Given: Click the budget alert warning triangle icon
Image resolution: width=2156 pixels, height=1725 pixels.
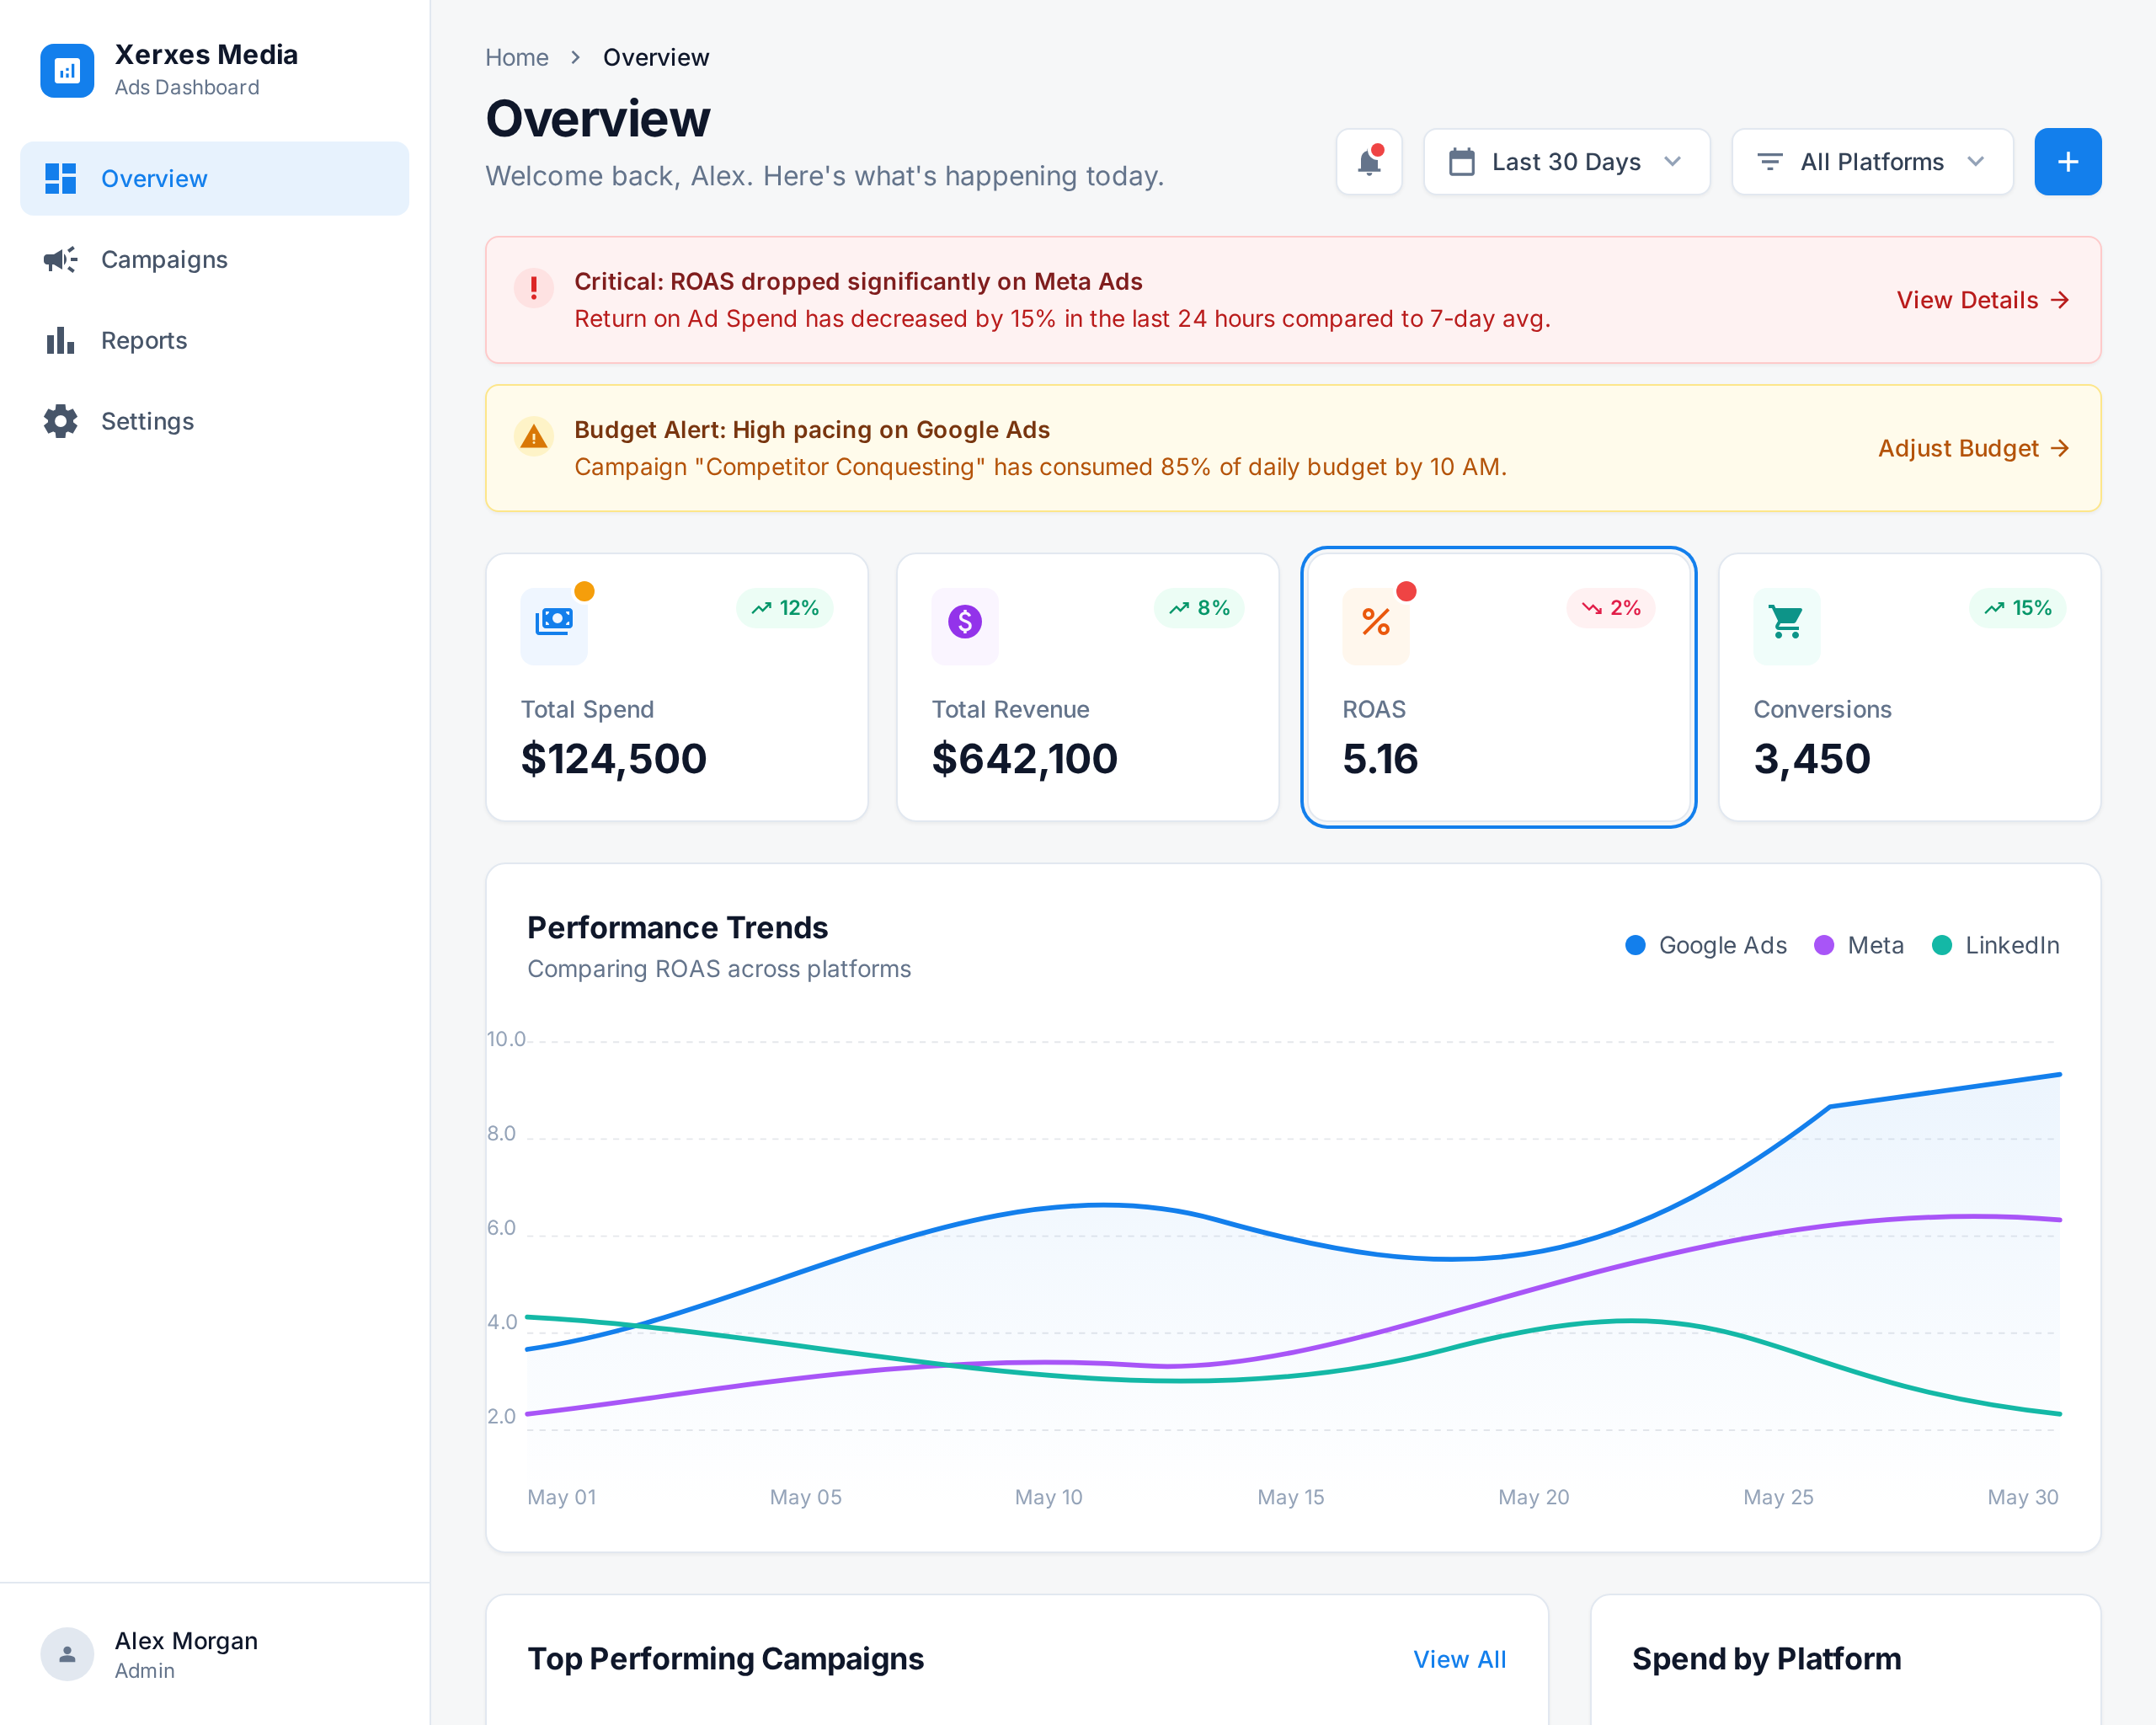Looking at the screenshot, I should pos(534,437).
